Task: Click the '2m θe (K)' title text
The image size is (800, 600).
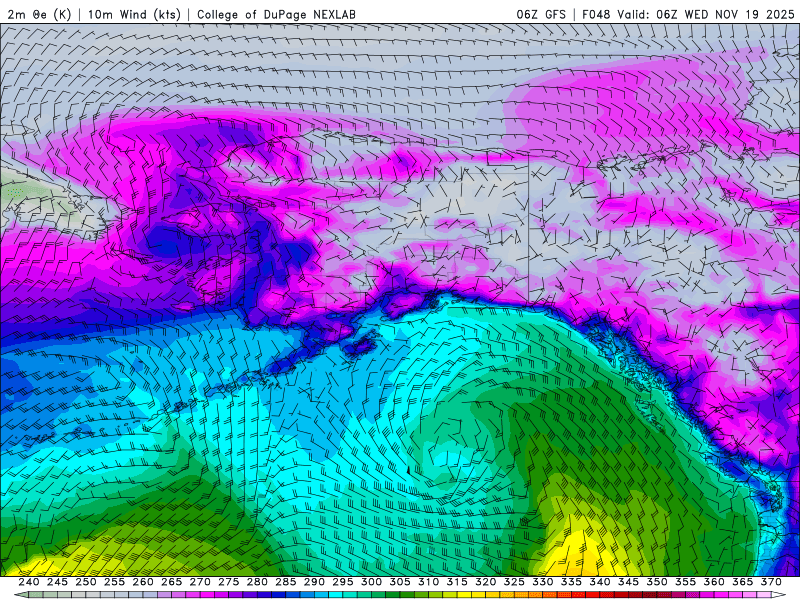Action: point(39,14)
